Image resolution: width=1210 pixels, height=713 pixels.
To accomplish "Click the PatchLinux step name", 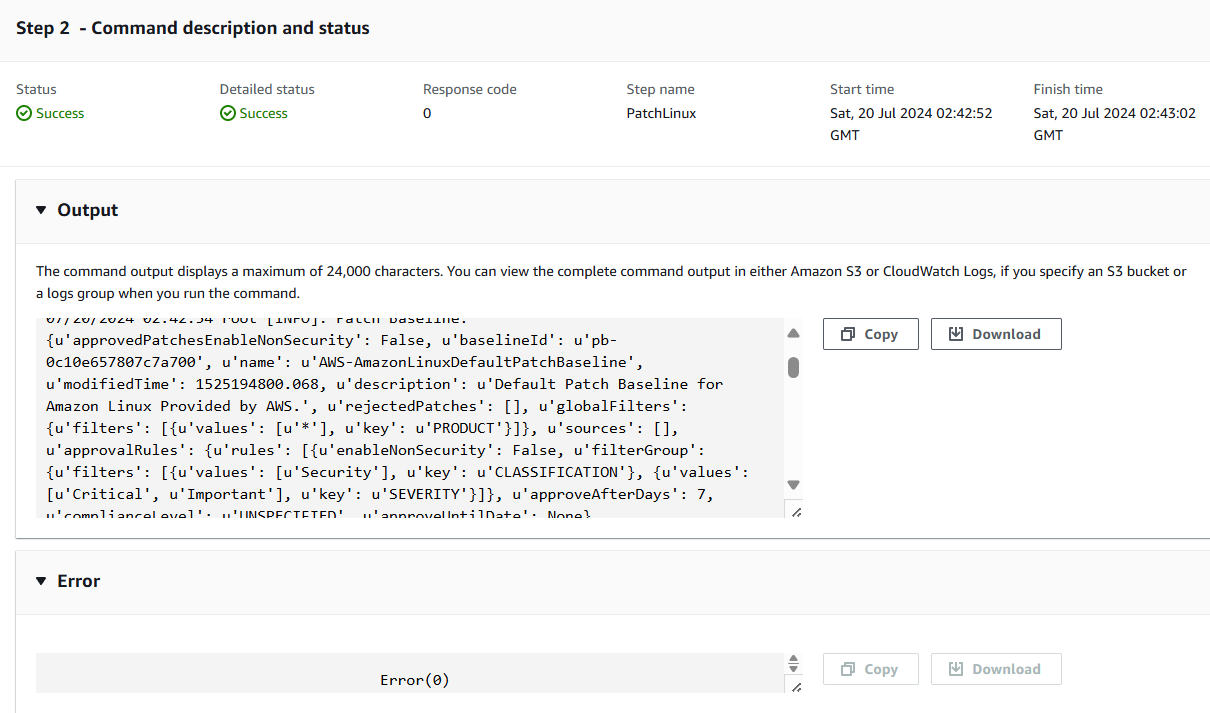I will pos(661,114).
